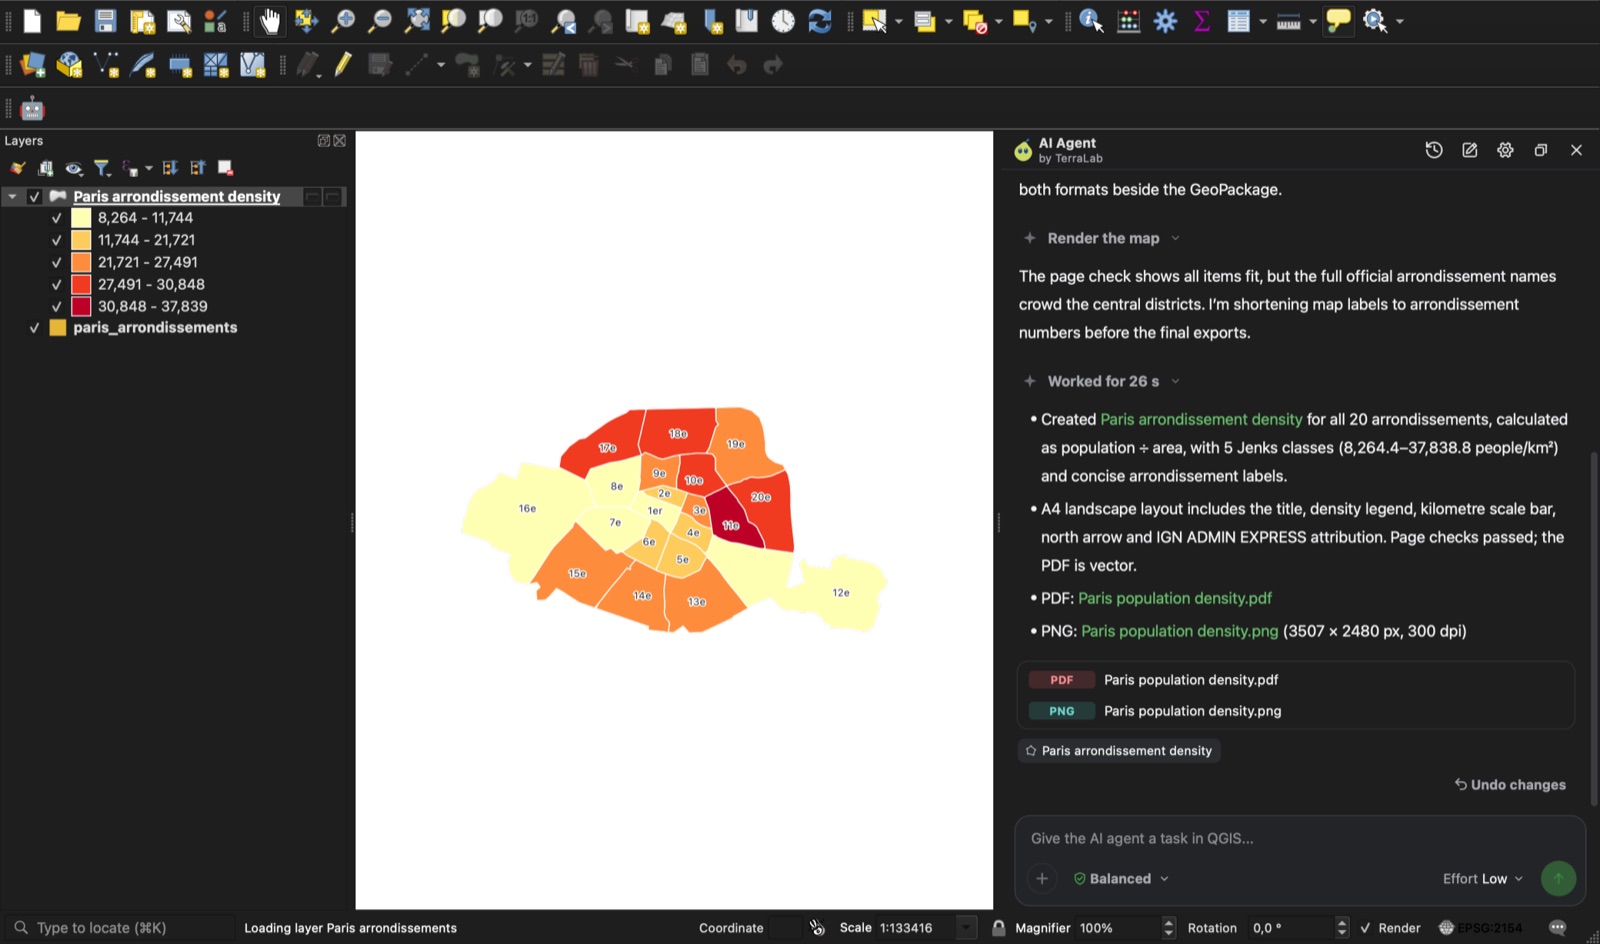
Task: Open the Paris population density.pdf link
Action: [1175, 598]
